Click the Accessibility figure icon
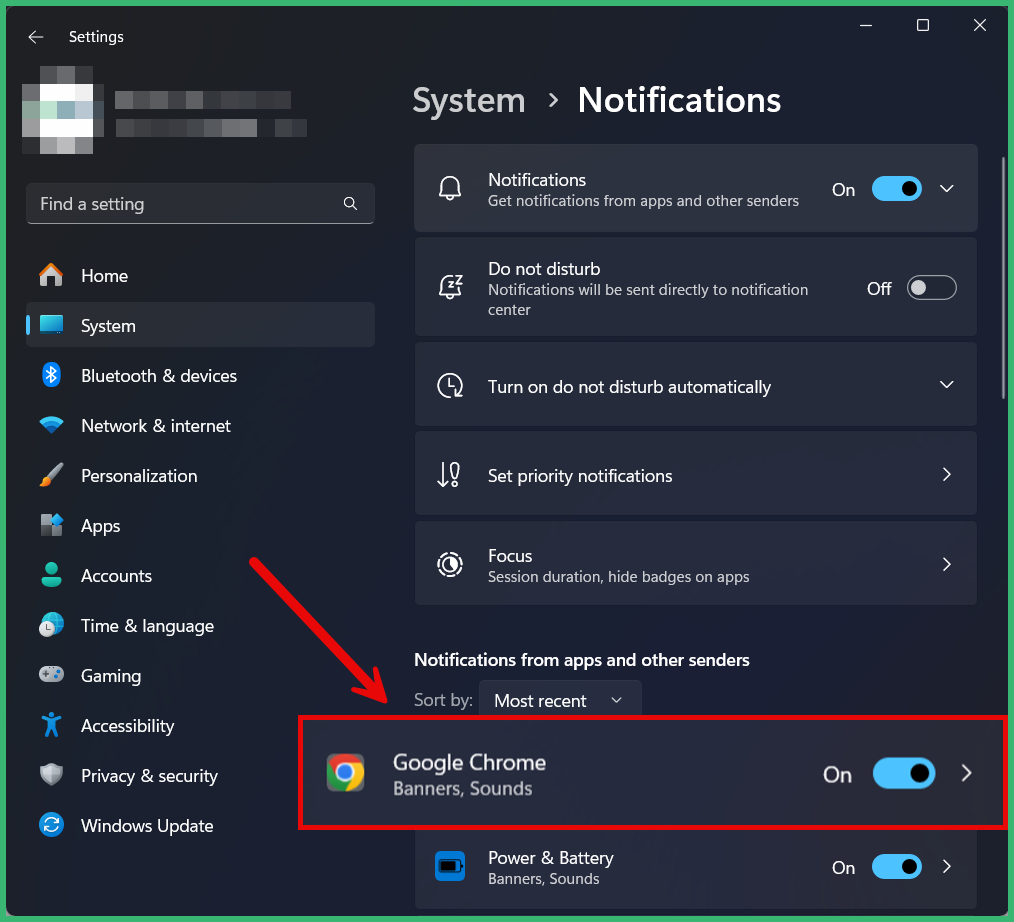The height and width of the screenshot is (922, 1014). pos(51,725)
